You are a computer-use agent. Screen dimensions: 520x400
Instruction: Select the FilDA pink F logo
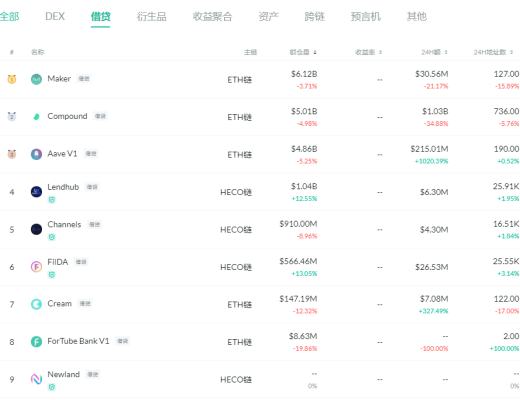coord(36,267)
